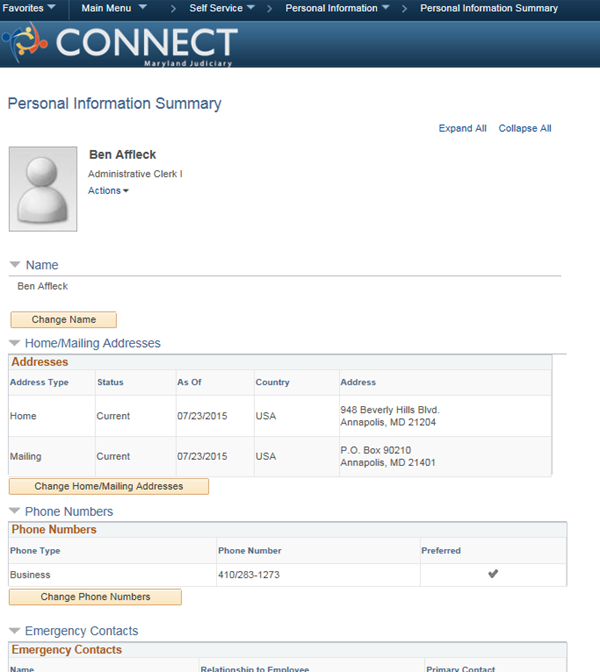This screenshot has height=672, width=600.
Task: Collapse the Emergency Contacts section
Action: click(x=15, y=631)
